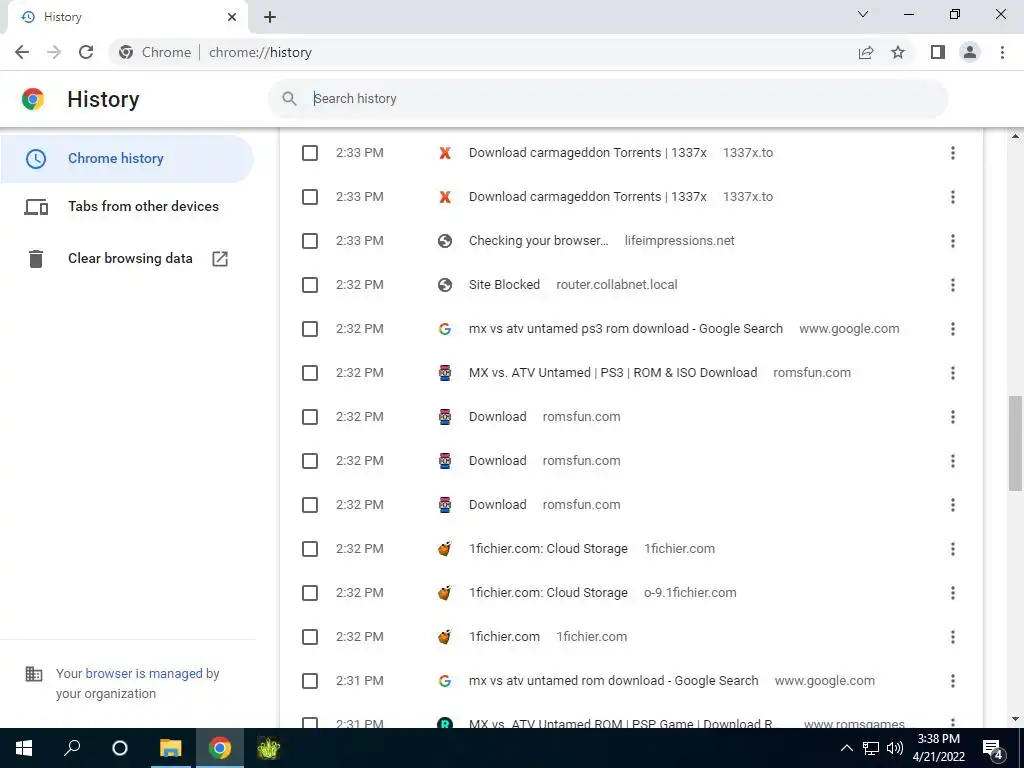The height and width of the screenshot is (768, 1024).
Task: Open more actions for o-9.1fichier.com entry
Action: pos(953,593)
